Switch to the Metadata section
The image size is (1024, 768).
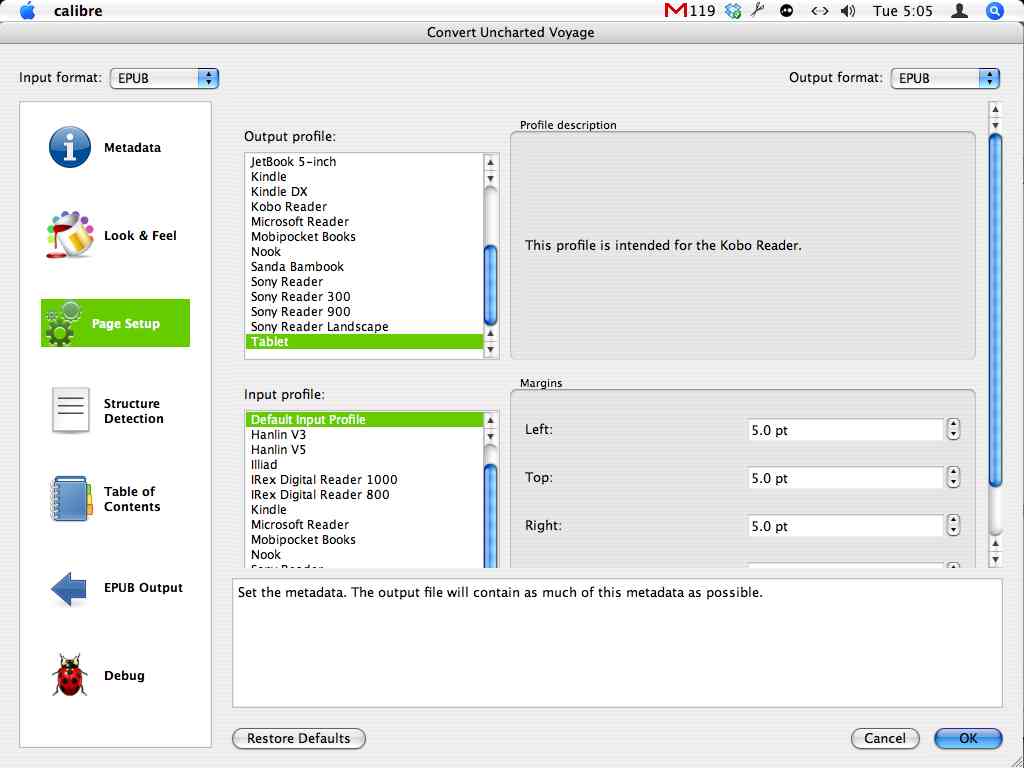point(132,148)
